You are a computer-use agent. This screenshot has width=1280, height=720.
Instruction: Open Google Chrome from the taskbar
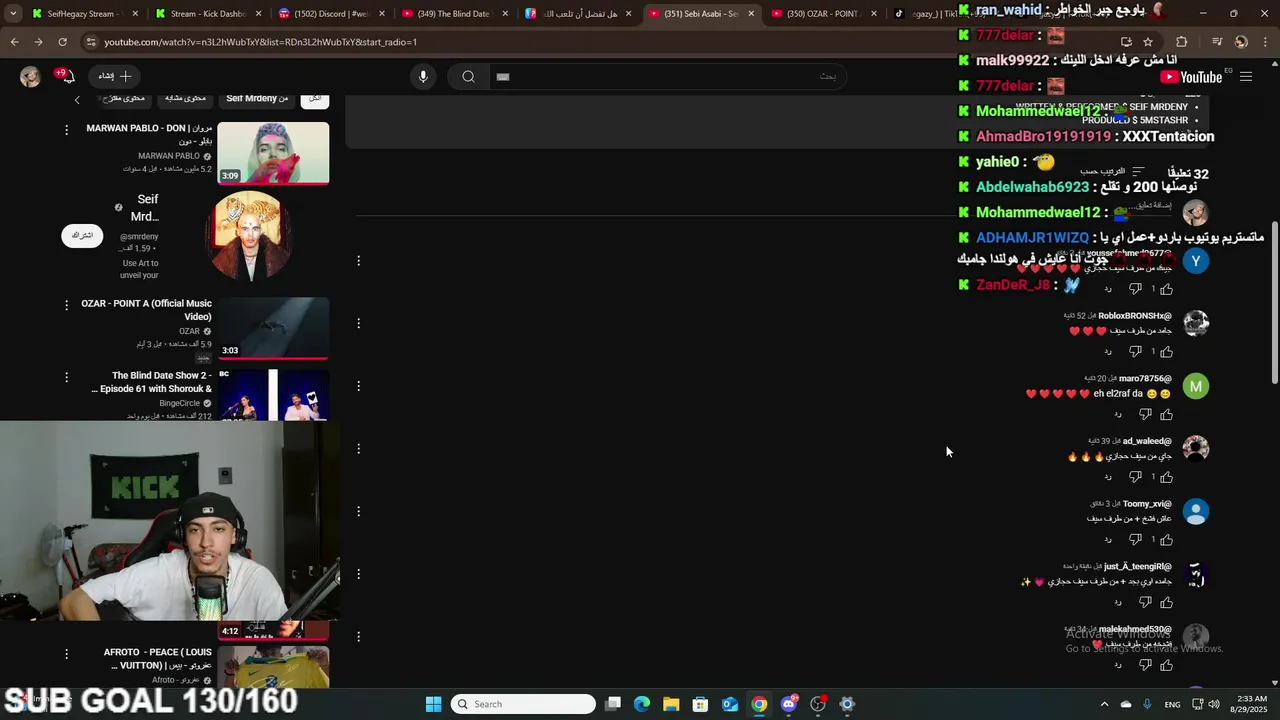point(759,704)
